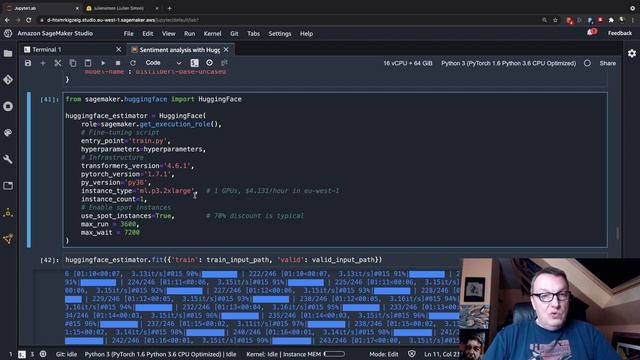Image resolution: width=640 pixels, height=360 pixels.
Task: Click the Feedback button
Action: (x=620, y=33)
